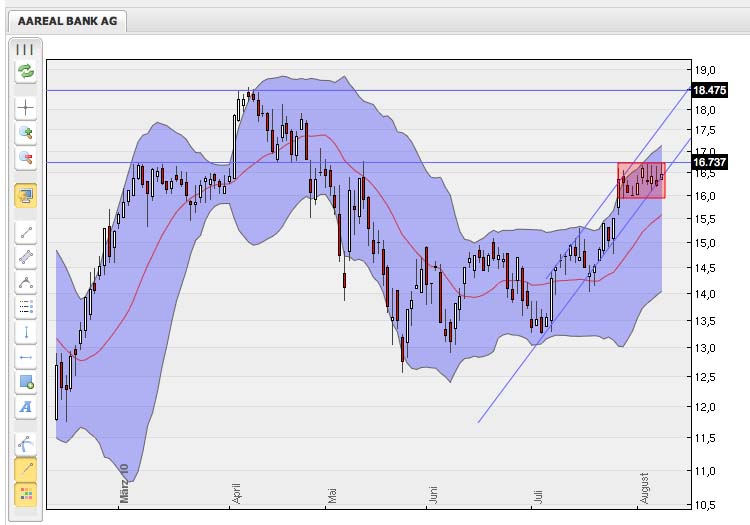Grab the toolbar grip handle at top
750x525 pixels.
(x=25, y=49)
